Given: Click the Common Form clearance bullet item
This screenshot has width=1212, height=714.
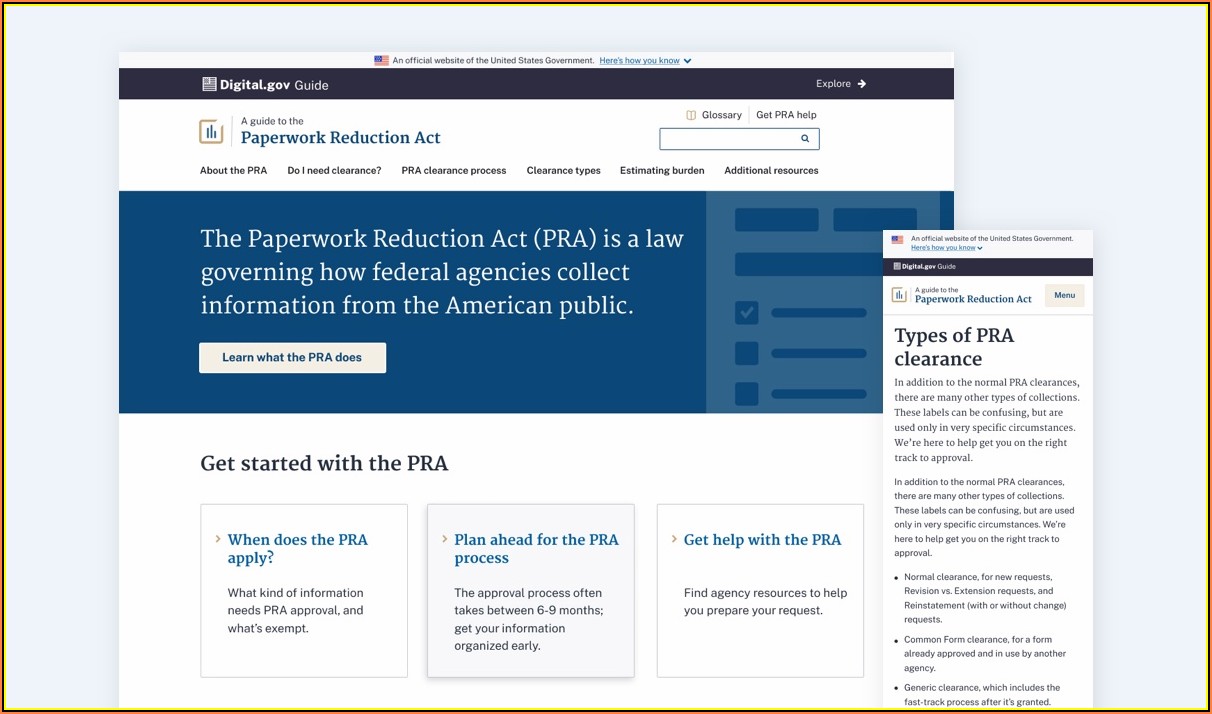Looking at the screenshot, I should coord(985,654).
